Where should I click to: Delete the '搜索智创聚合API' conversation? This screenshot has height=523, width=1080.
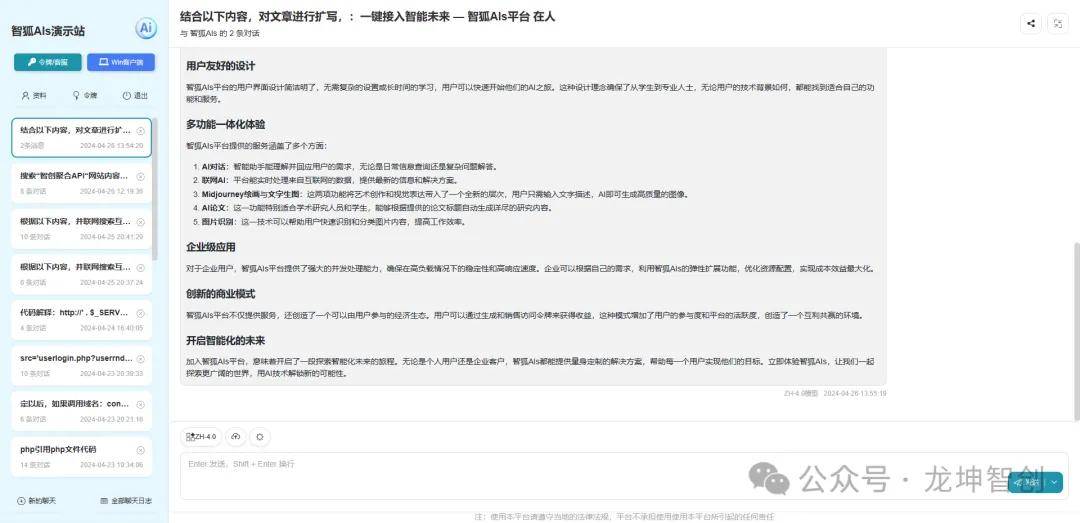click(x=141, y=176)
